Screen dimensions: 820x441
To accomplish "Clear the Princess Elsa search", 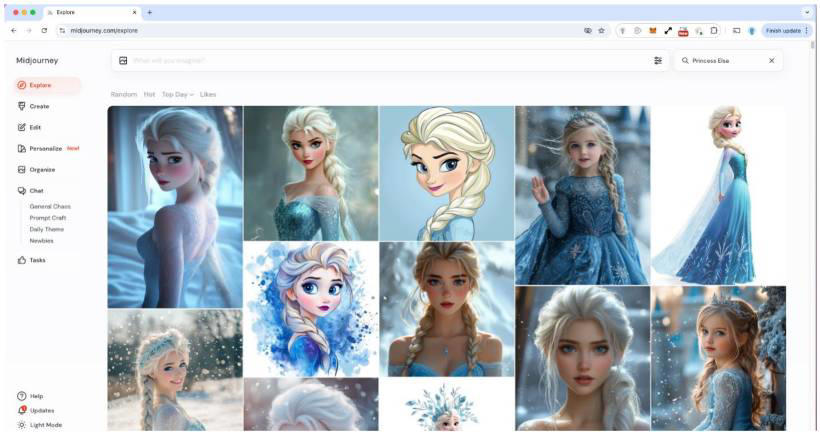I will (771, 61).
